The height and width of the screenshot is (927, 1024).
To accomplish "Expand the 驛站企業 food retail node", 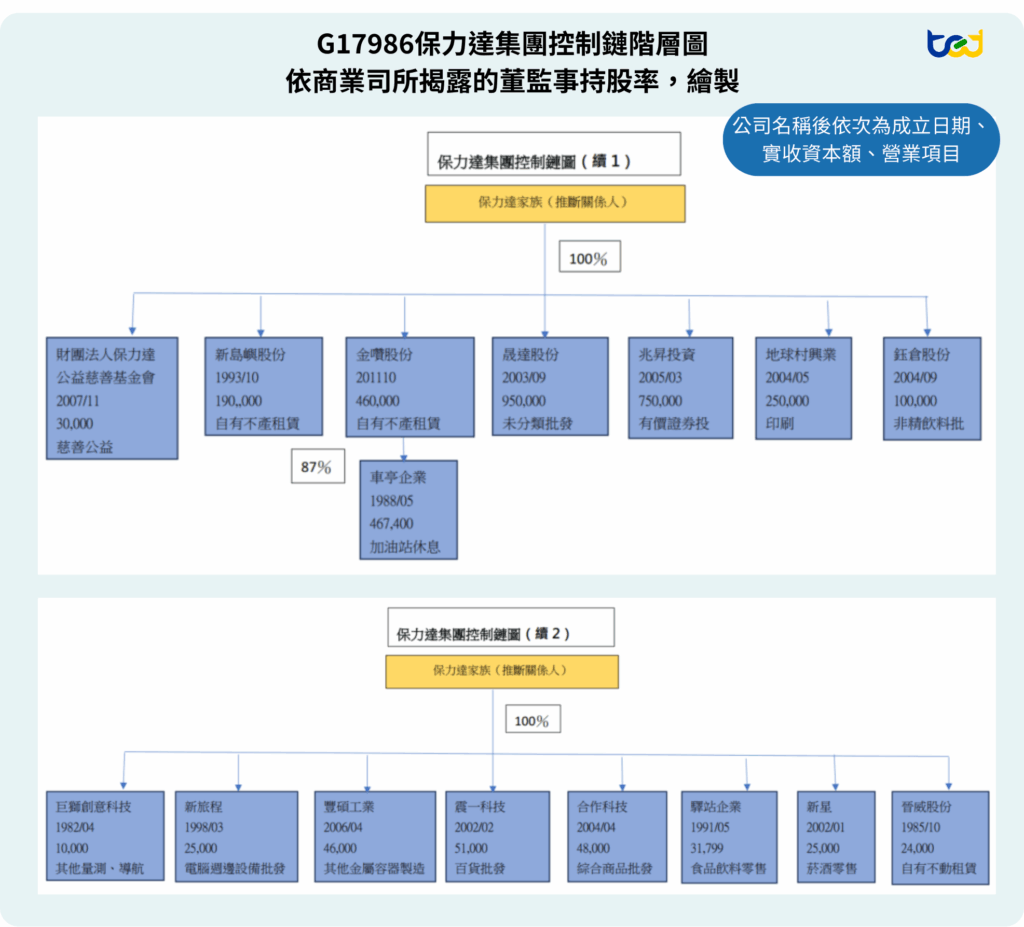I will point(729,835).
